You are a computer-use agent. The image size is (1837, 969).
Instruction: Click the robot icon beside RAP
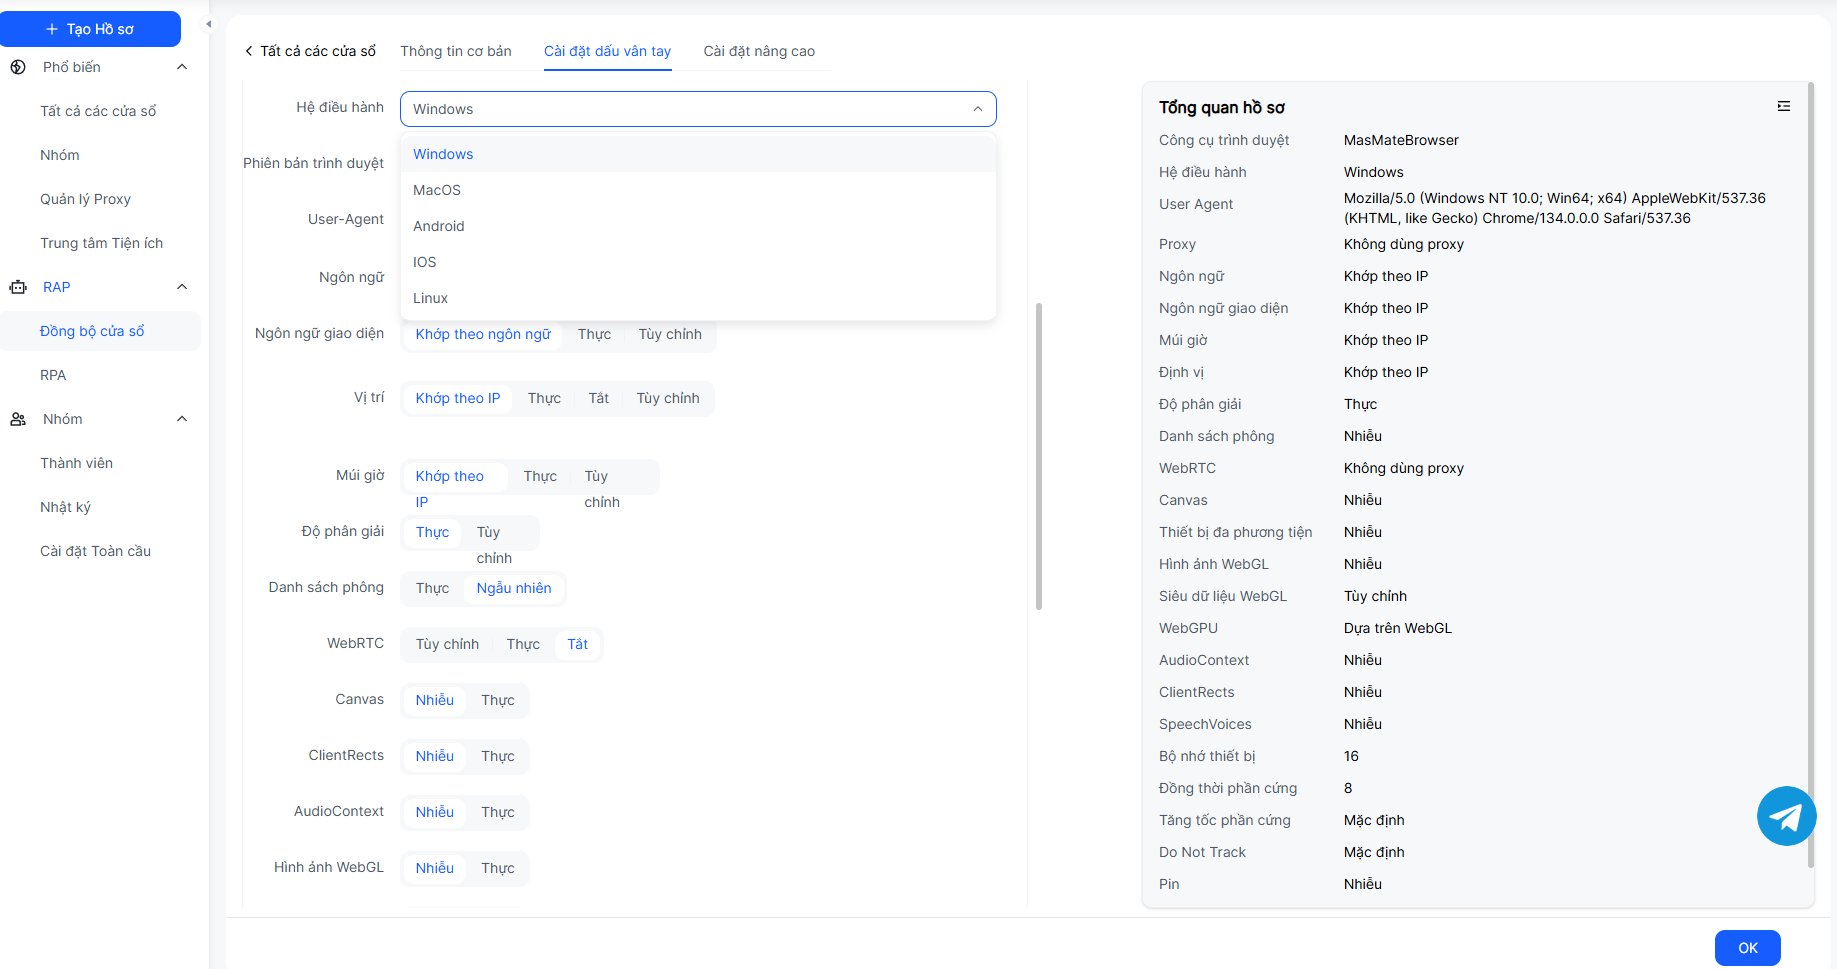(18, 287)
